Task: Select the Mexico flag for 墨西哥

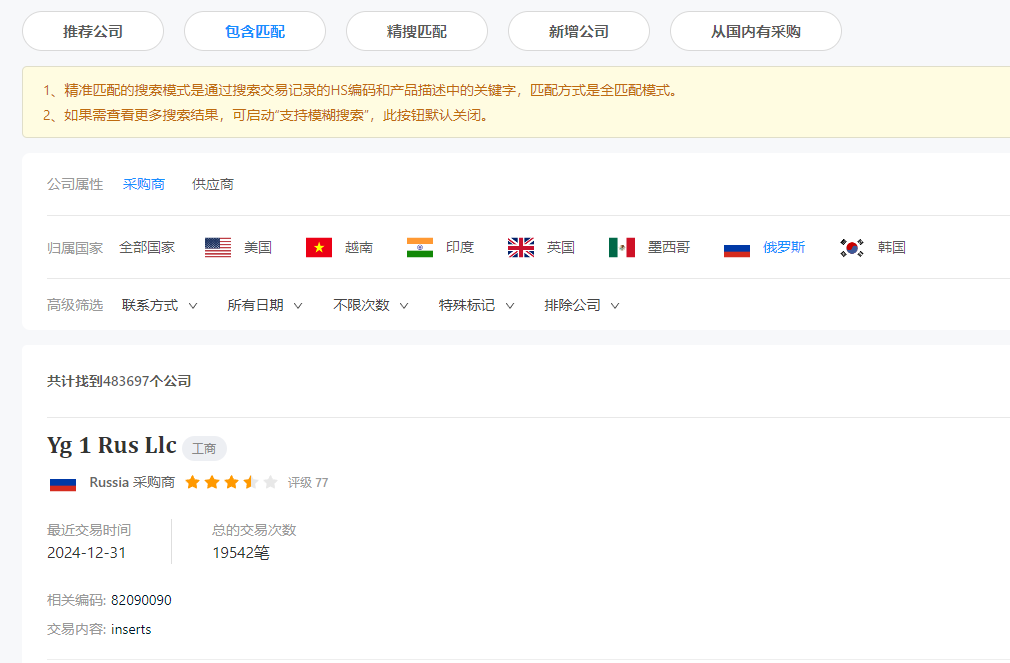Action: tap(621, 246)
